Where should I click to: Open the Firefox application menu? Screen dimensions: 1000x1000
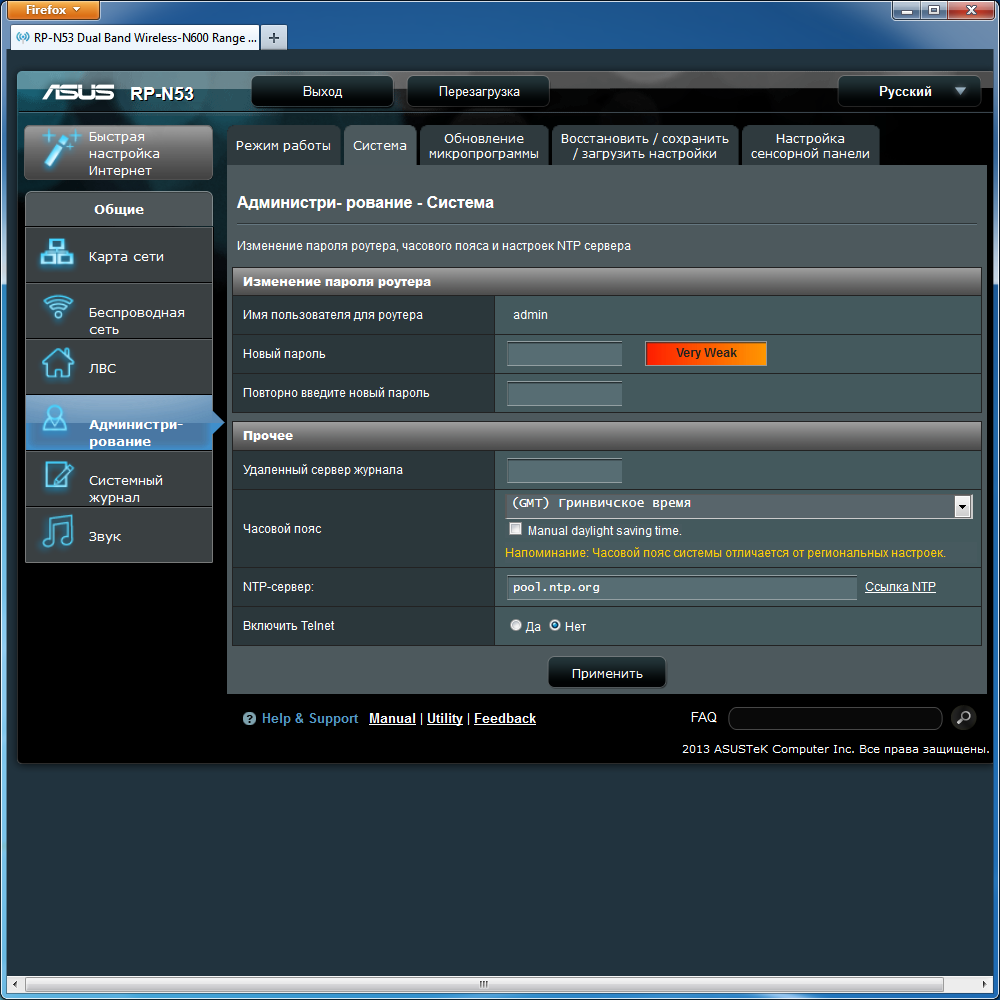click(54, 10)
